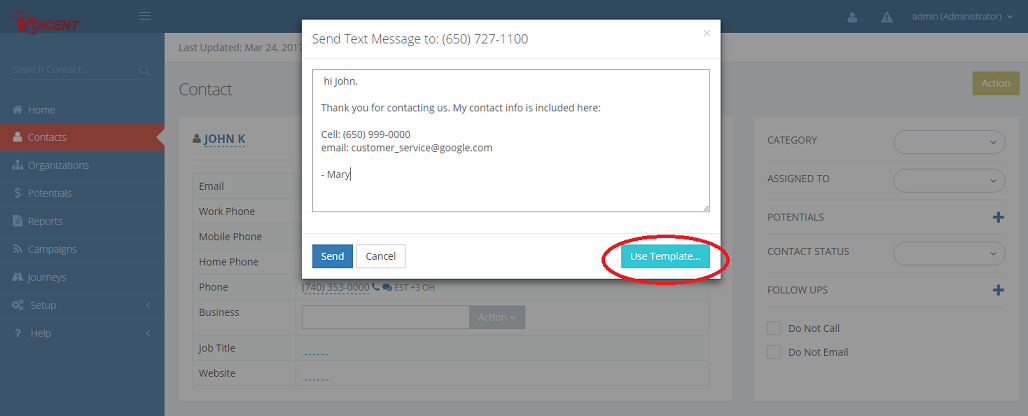Click the user profile icon in top bar
The width and height of the screenshot is (1028, 416).
point(853,17)
